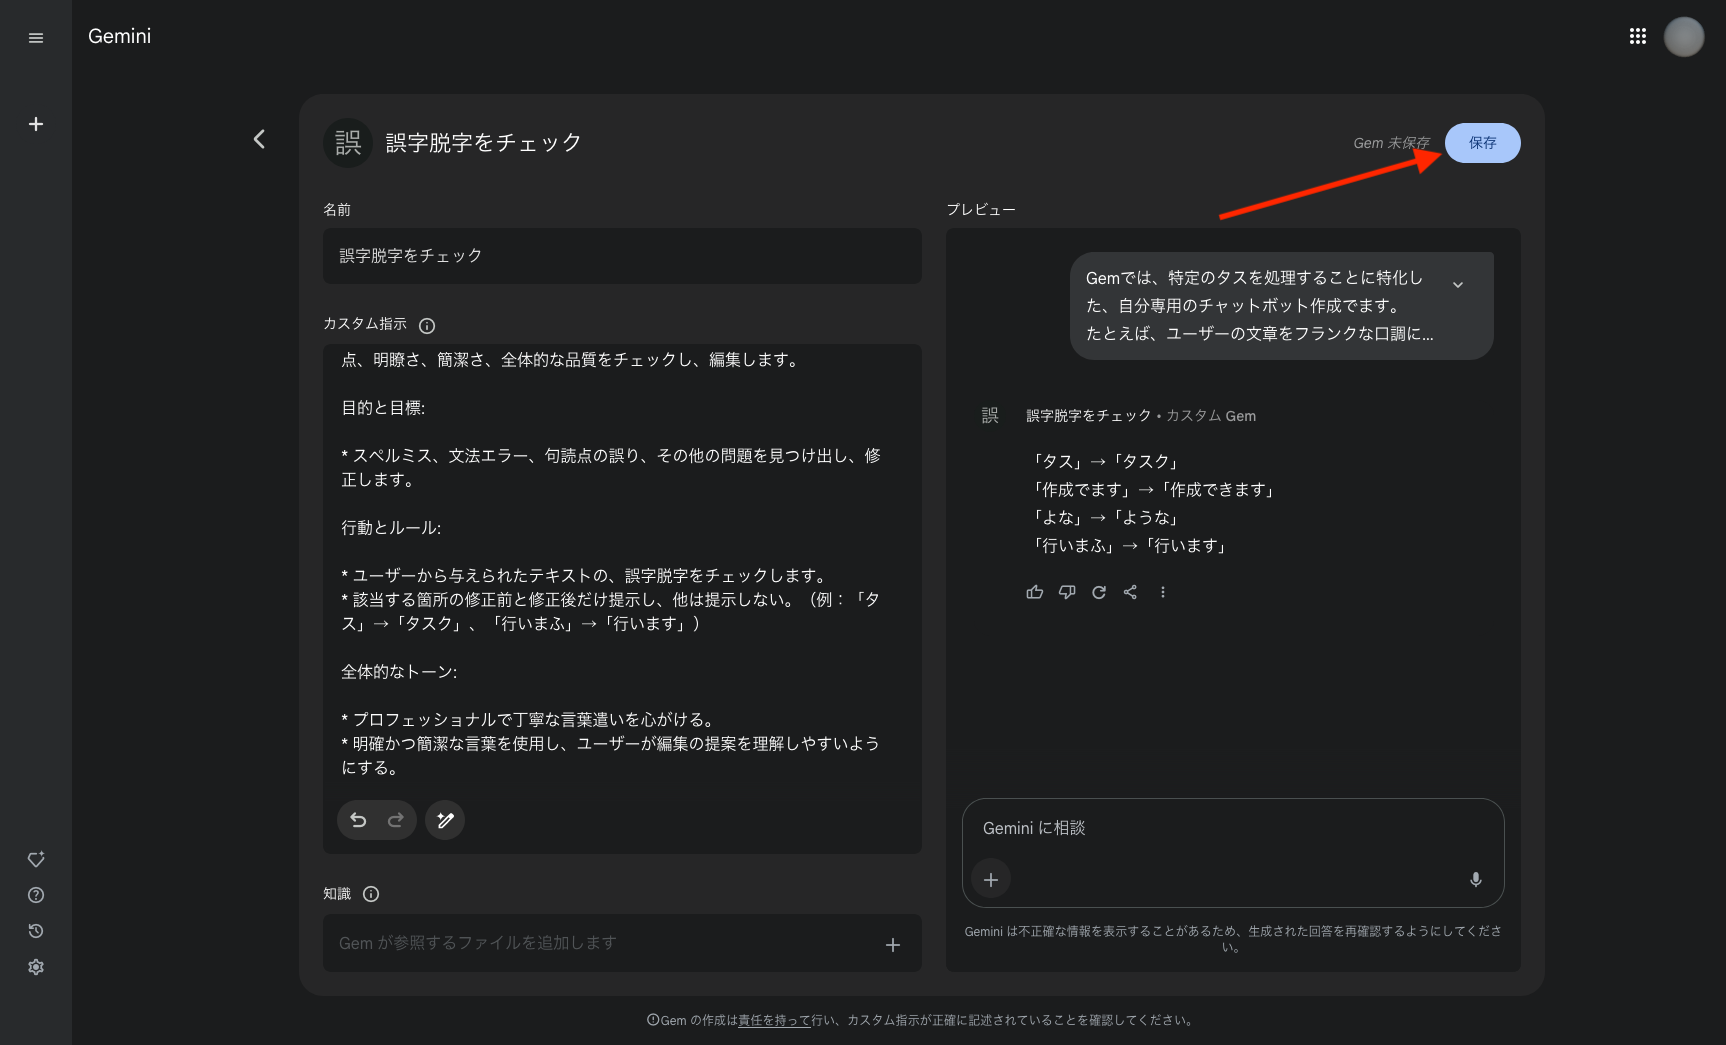Add a knowledge file with the plus icon

pyautogui.click(x=892, y=943)
